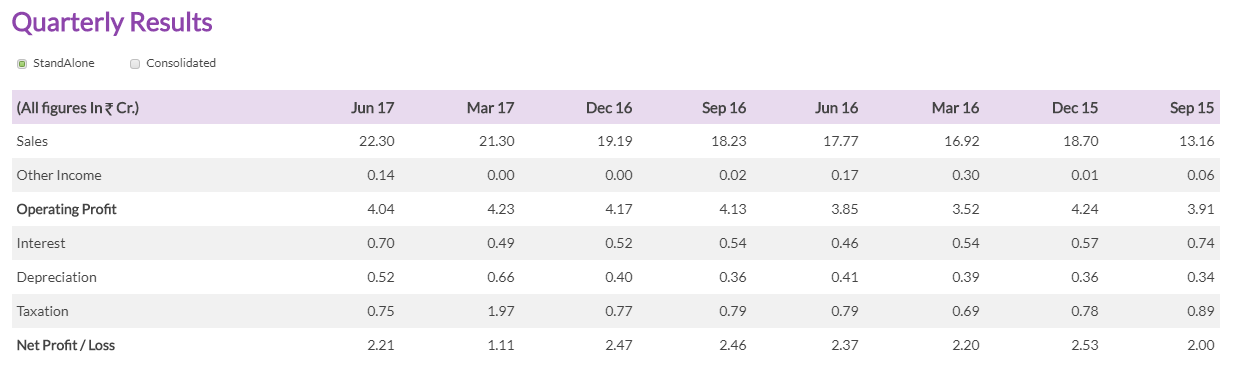
Task: Click the Dec 15 Net Profit value 2.53
Action: point(1086,345)
